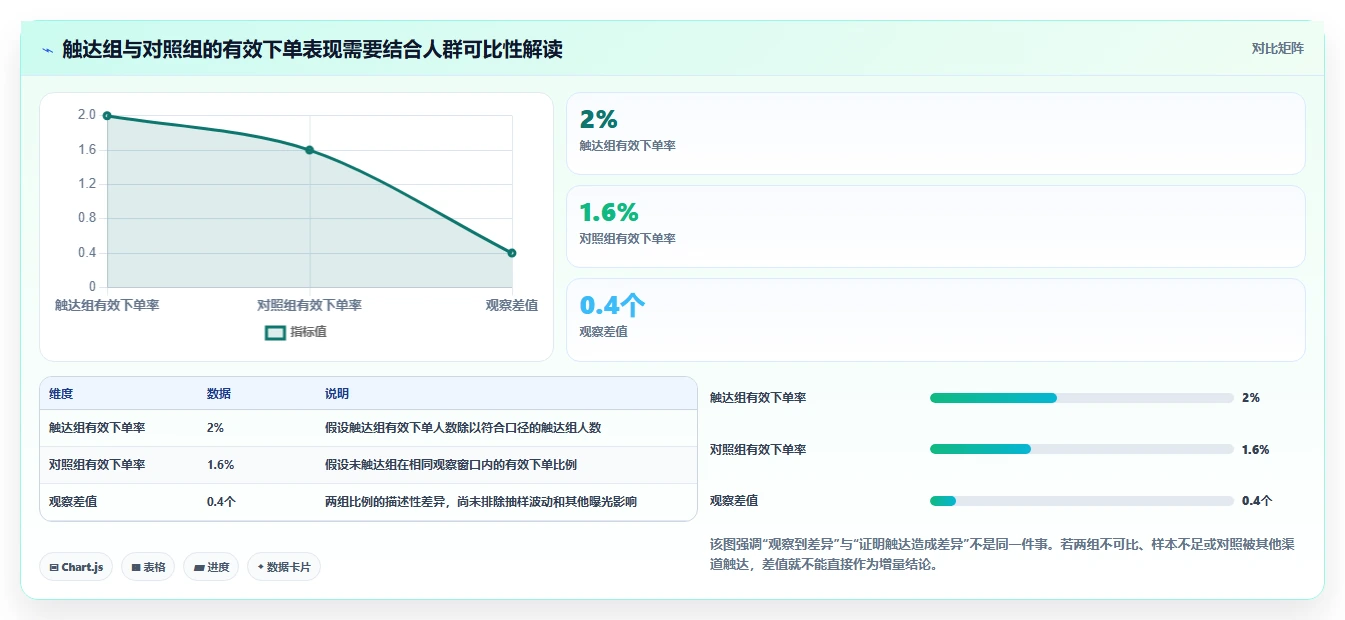Click y-axis tick 0.8
Screen dimensions: 1345x620
[x=87, y=218]
